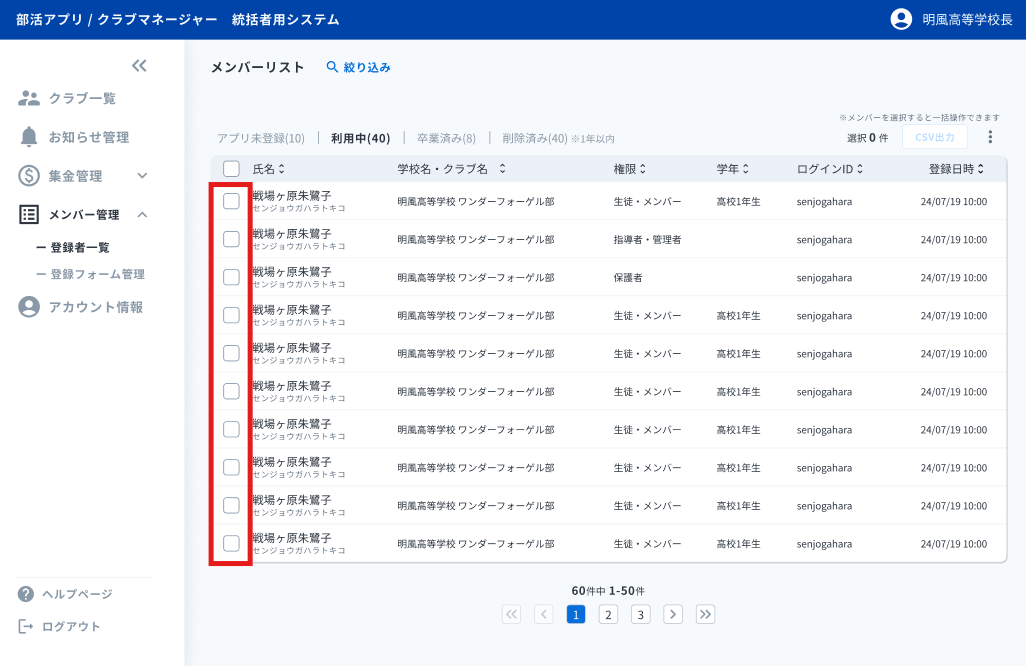Screen dimensions: 1026x666
Task: Click the user avatar icon in header
Action: tap(901, 19)
